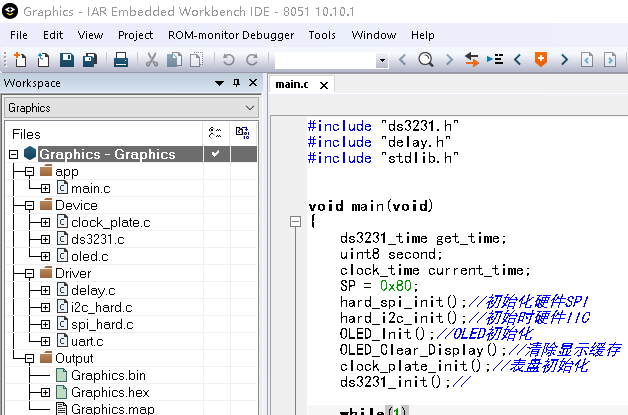This screenshot has height=415, width=628.
Task: Expand the spi_hard.c node
Action: click(45, 324)
